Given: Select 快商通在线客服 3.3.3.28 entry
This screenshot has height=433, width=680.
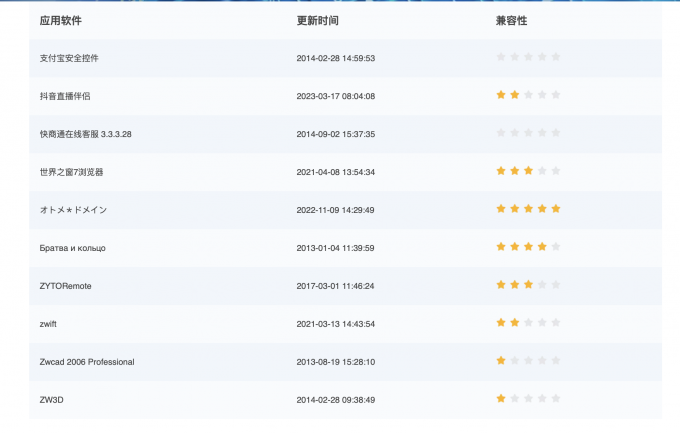Looking at the screenshot, I should coord(86,134).
